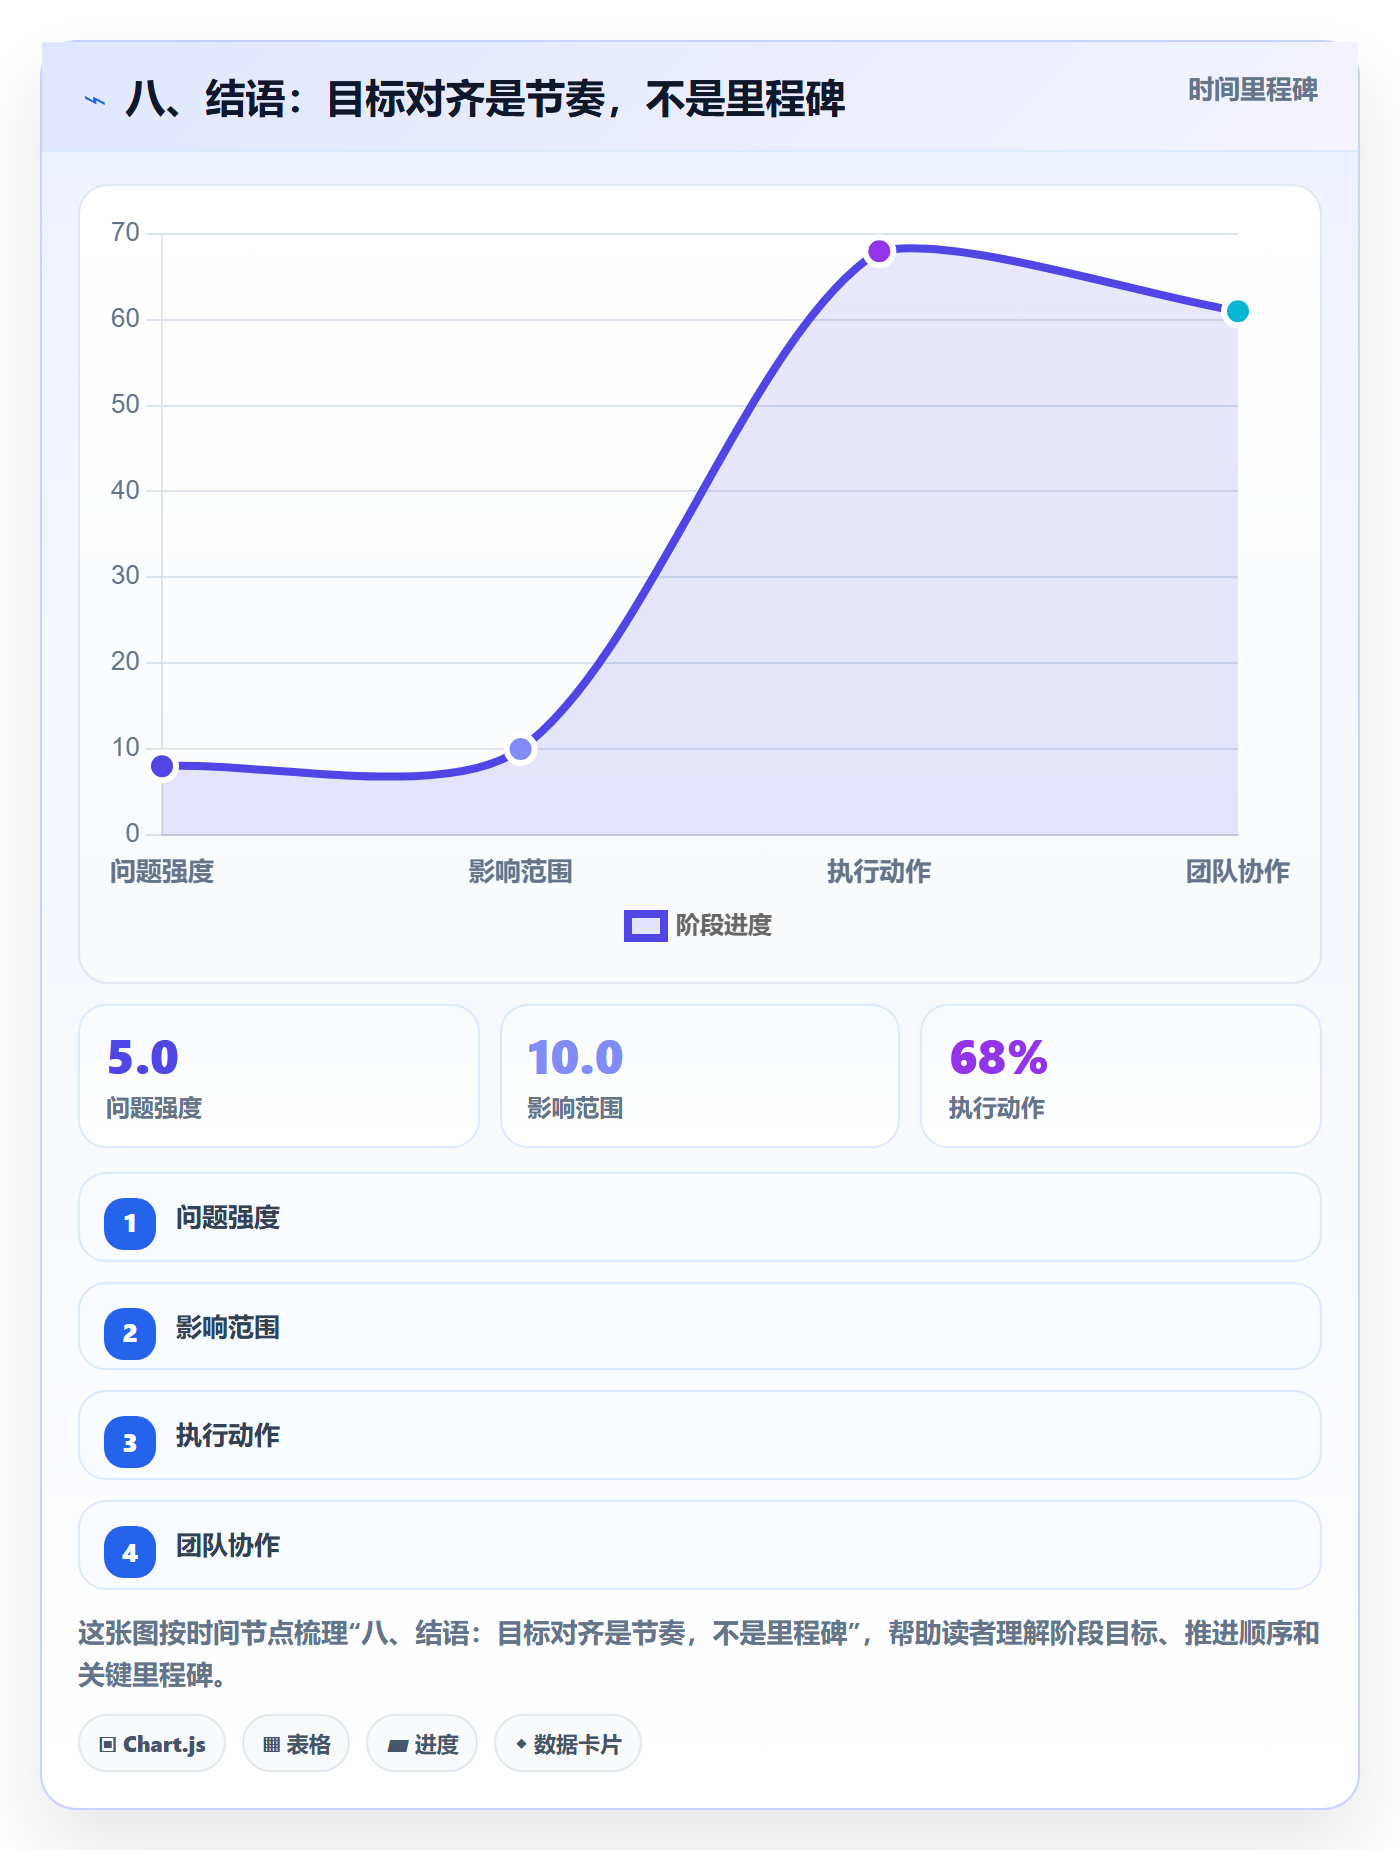Click the Chart.js tag chip

[x=152, y=1743]
